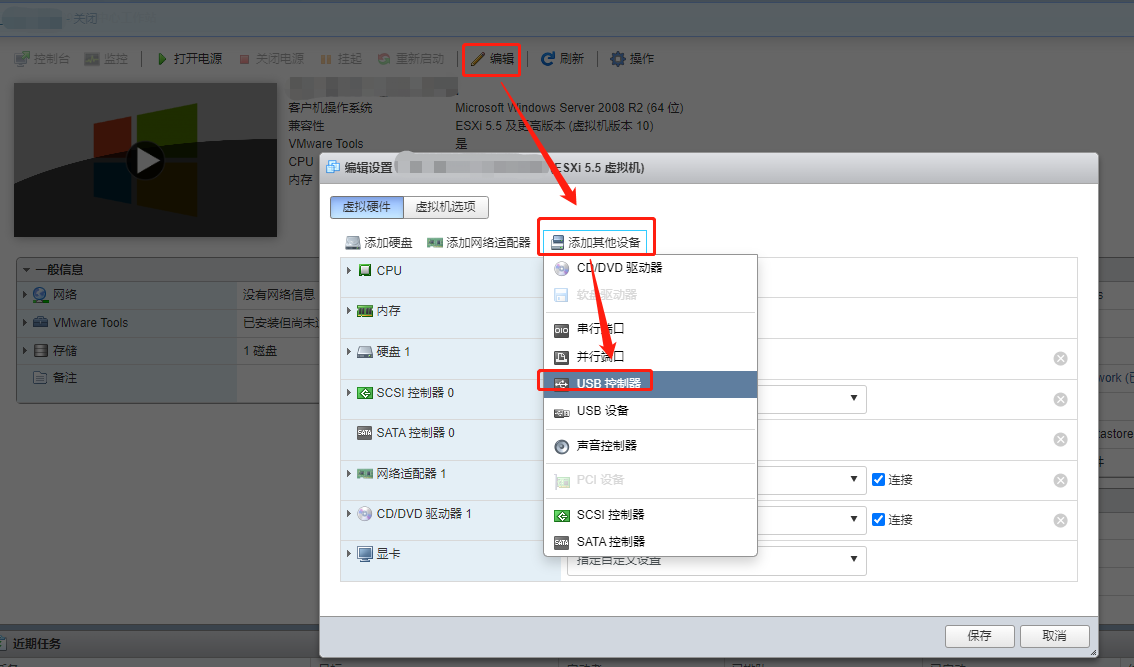
Task: Select Serial port menu entry
Action: pos(650,328)
